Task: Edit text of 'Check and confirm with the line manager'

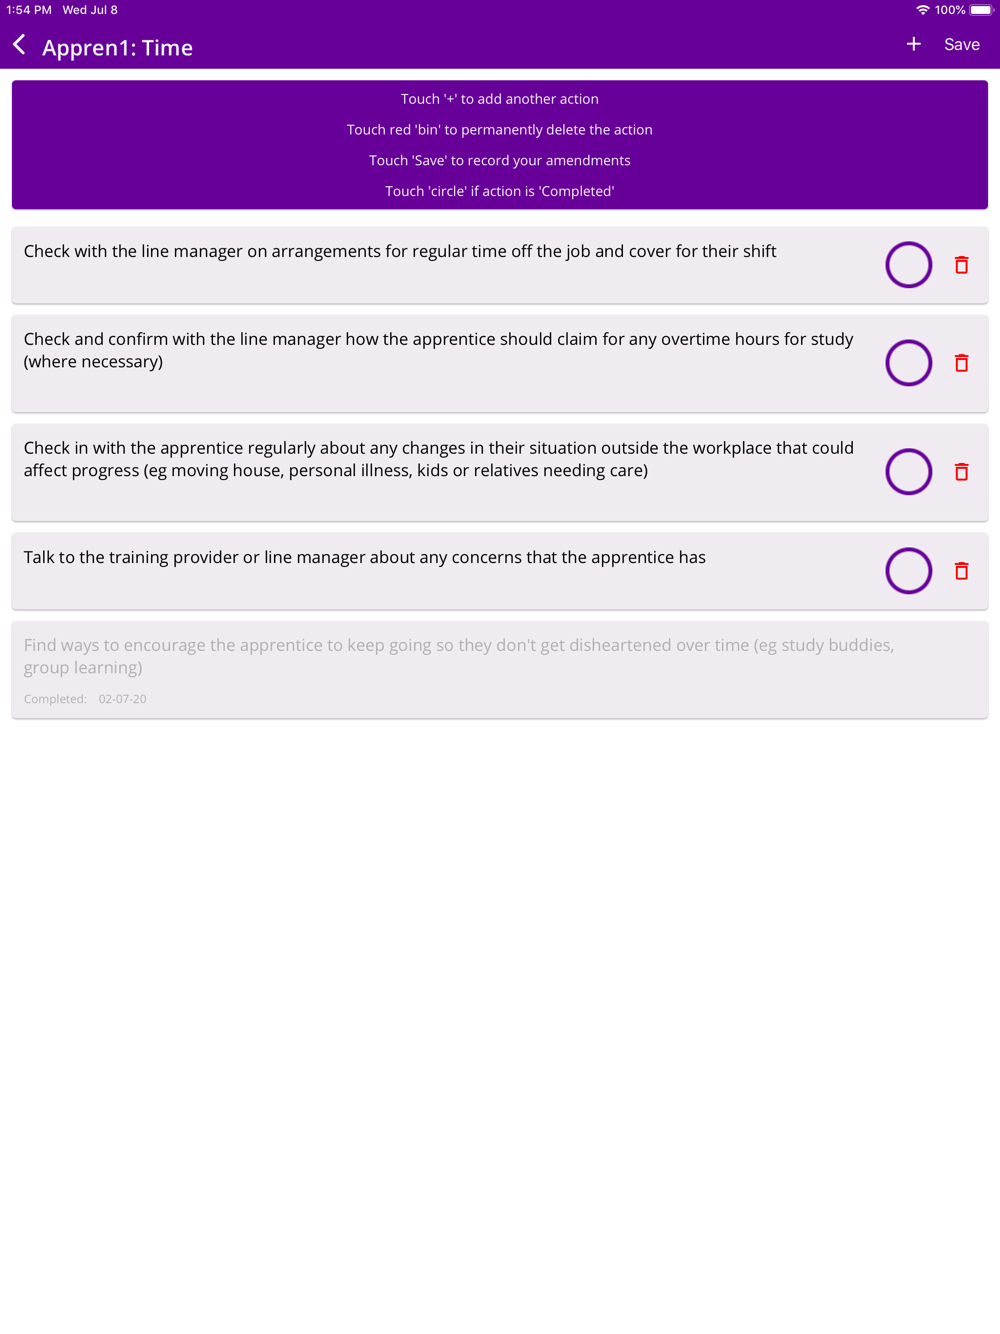Action: (438, 350)
